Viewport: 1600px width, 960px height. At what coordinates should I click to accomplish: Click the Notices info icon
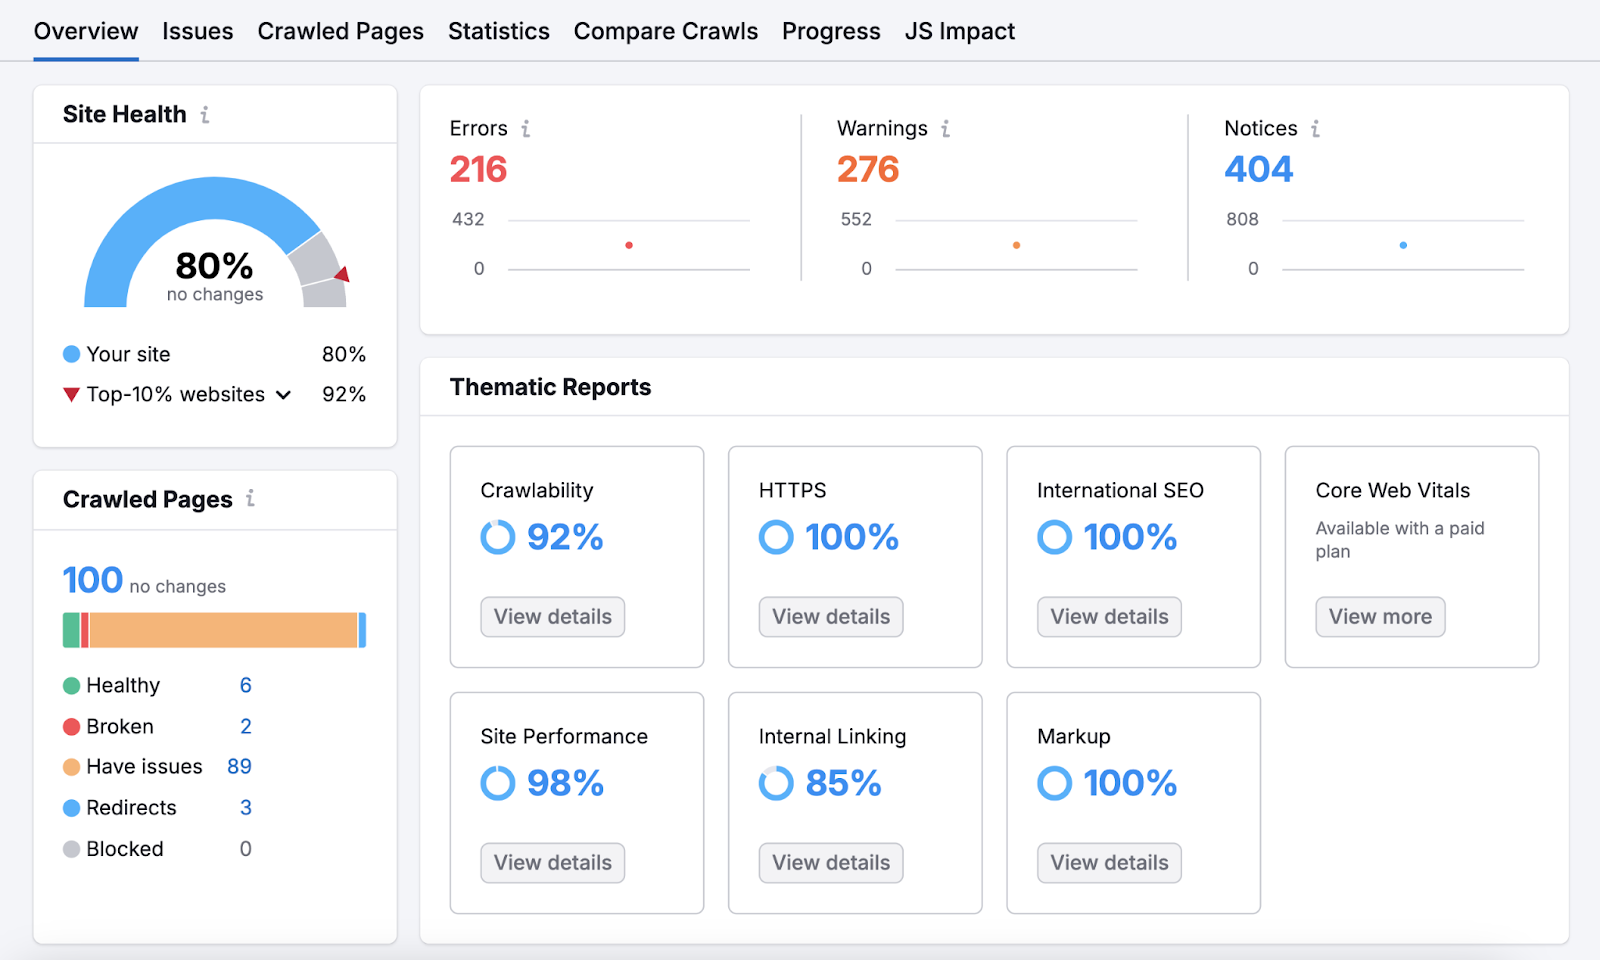tap(1316, 128)
